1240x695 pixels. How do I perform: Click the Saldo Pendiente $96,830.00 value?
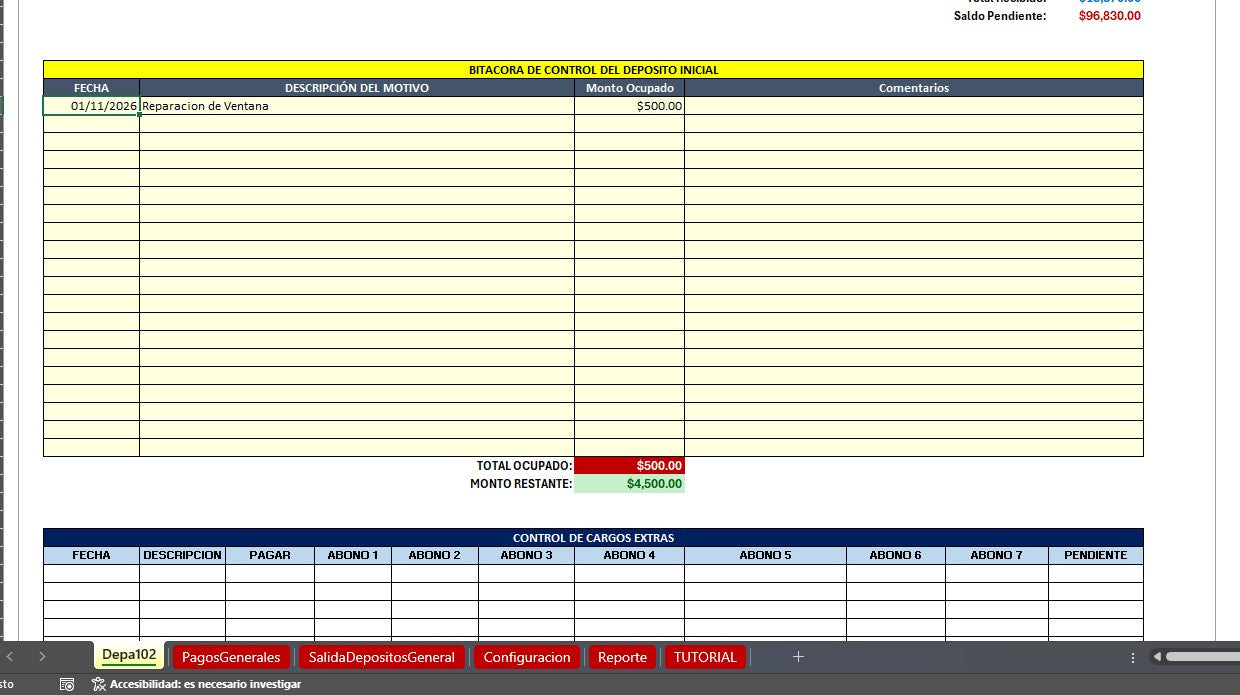tap(1110, 15)
